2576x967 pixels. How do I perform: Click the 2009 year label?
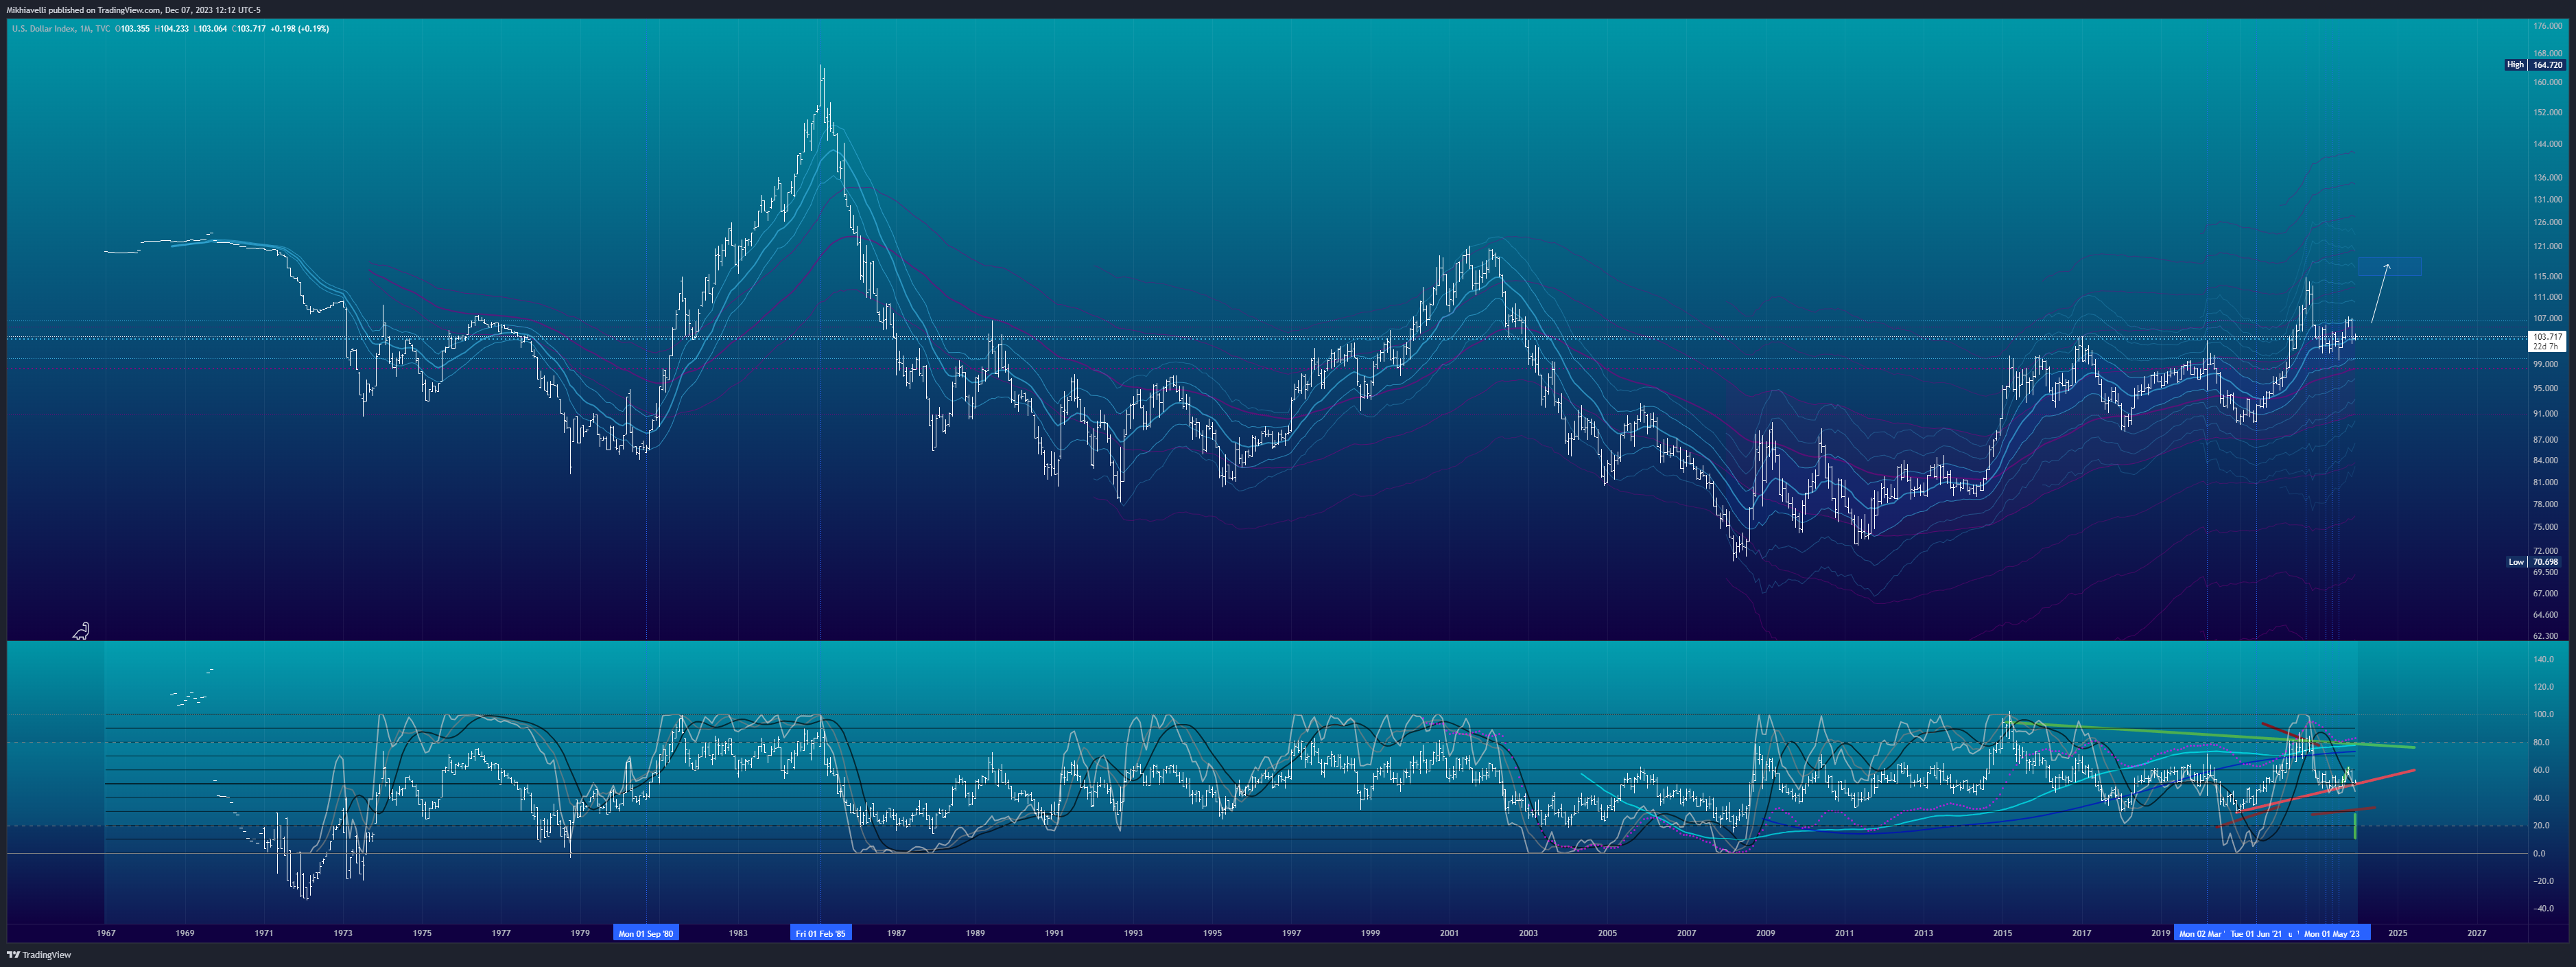pos(1765,933)
